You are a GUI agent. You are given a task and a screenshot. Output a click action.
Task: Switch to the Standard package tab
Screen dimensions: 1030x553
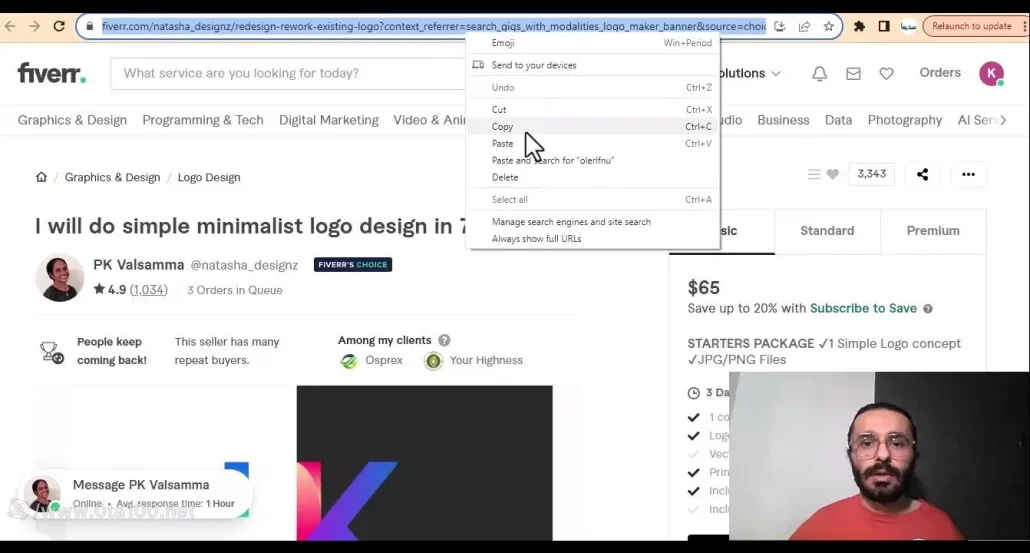pyautogui.click(x=827, y=230)
